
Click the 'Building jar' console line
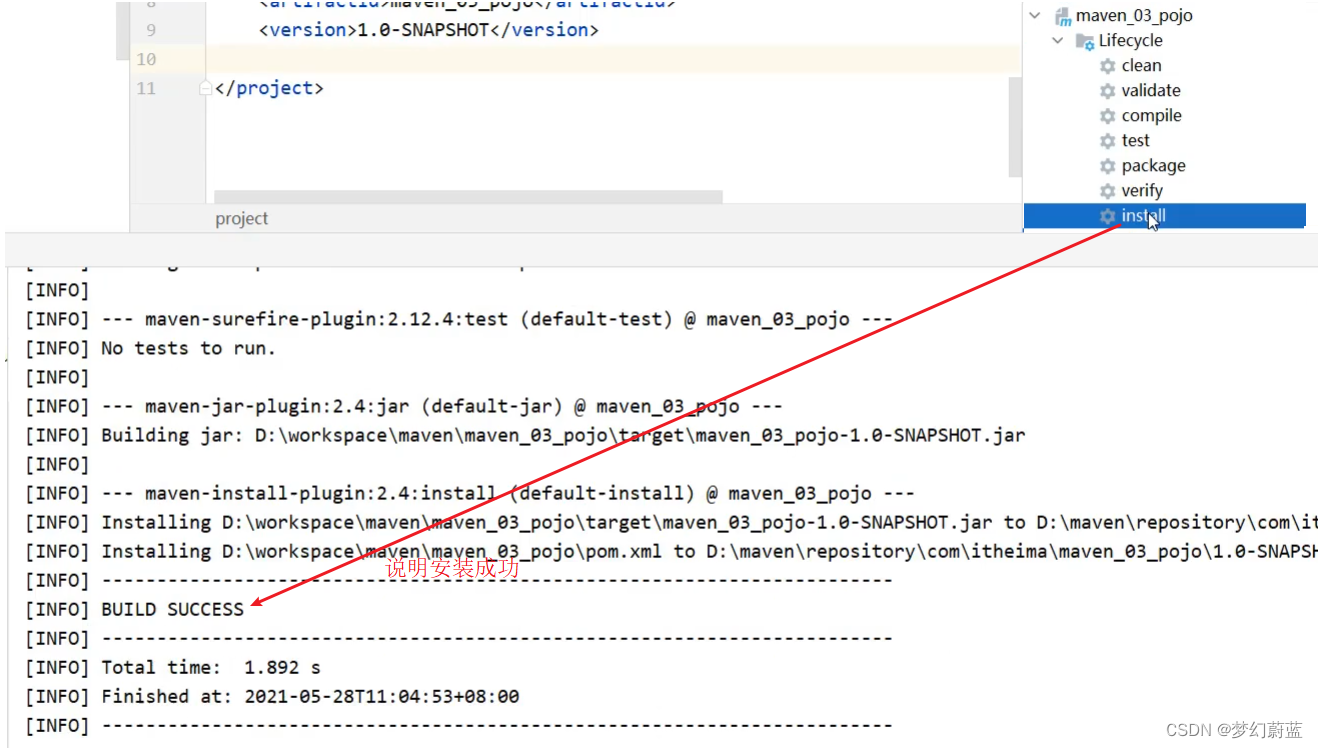coord(525,436)
